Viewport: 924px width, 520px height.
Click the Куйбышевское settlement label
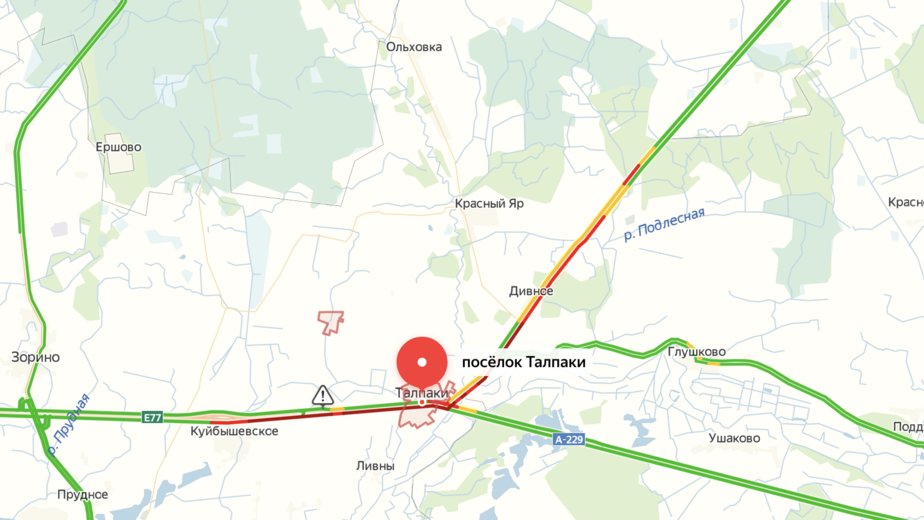[x=234, y=431]
